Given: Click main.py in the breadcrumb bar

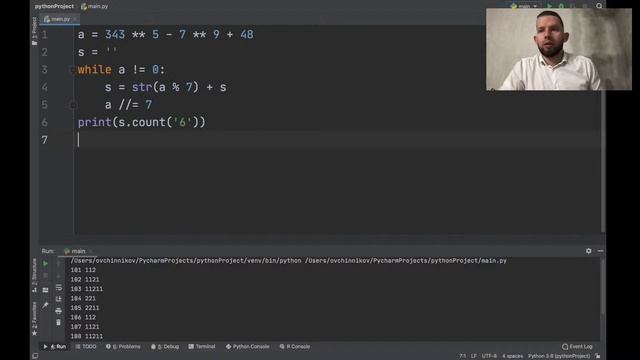Looking at the screenshot, I should coord(95,6).
